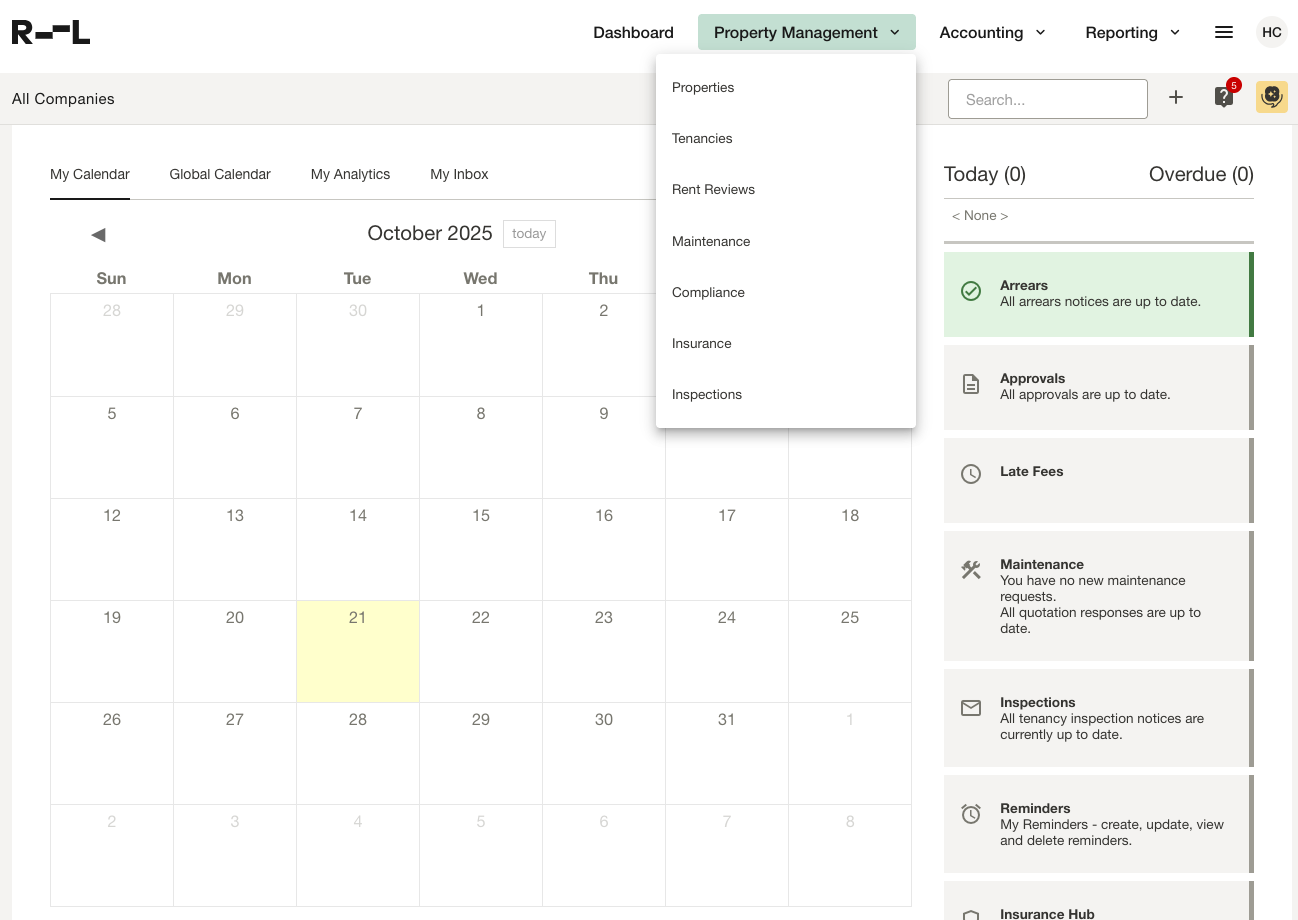This screenshot has width=1298, height=920.
Task: Collapse the Property Management dropdown
Action: click(x=806, y=32)
